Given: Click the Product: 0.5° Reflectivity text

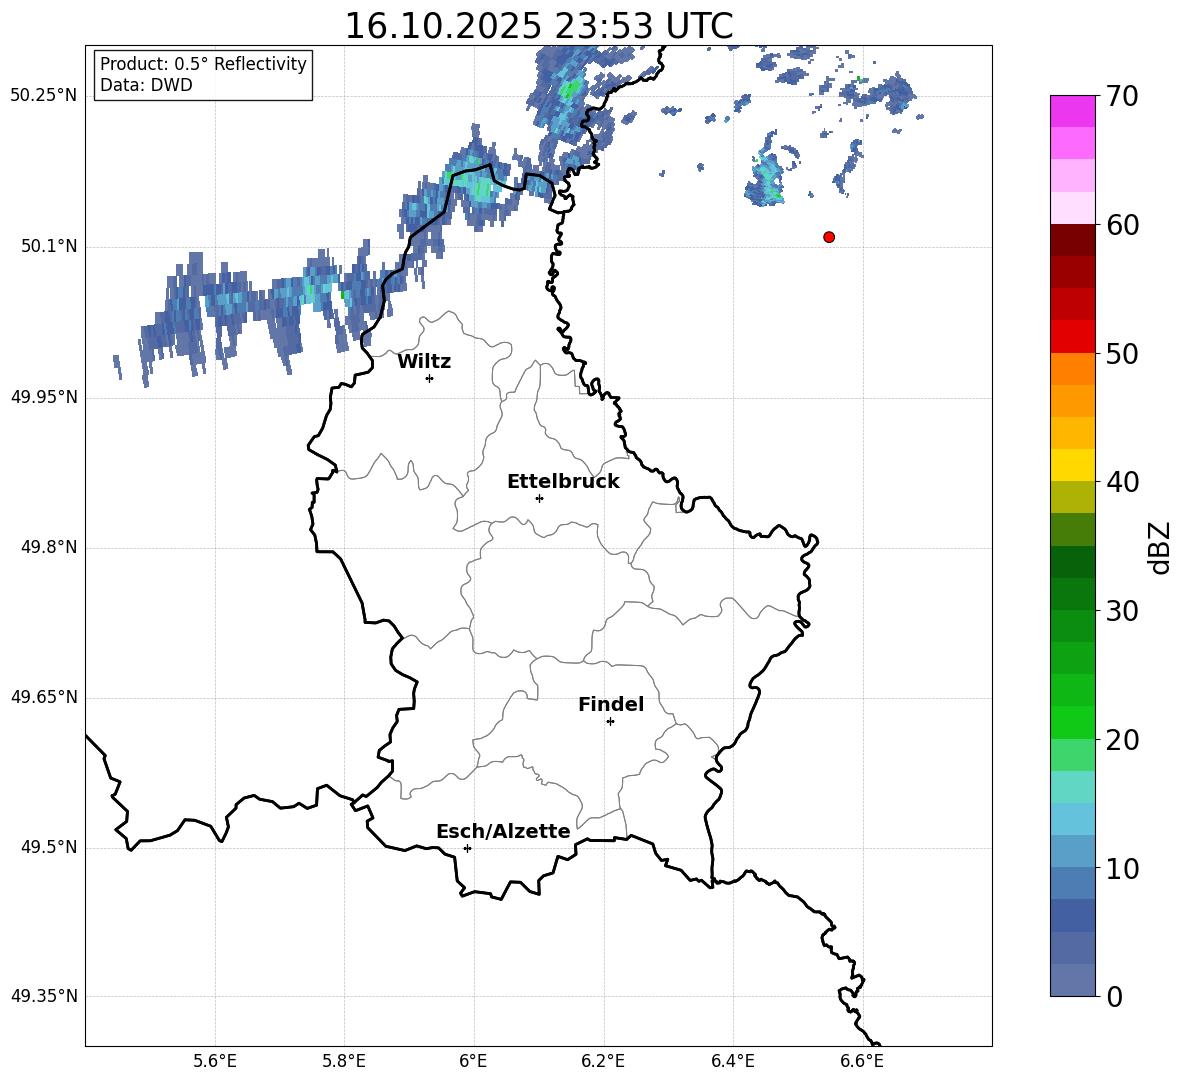Looking at the screenshot, I should click(203, 63).
